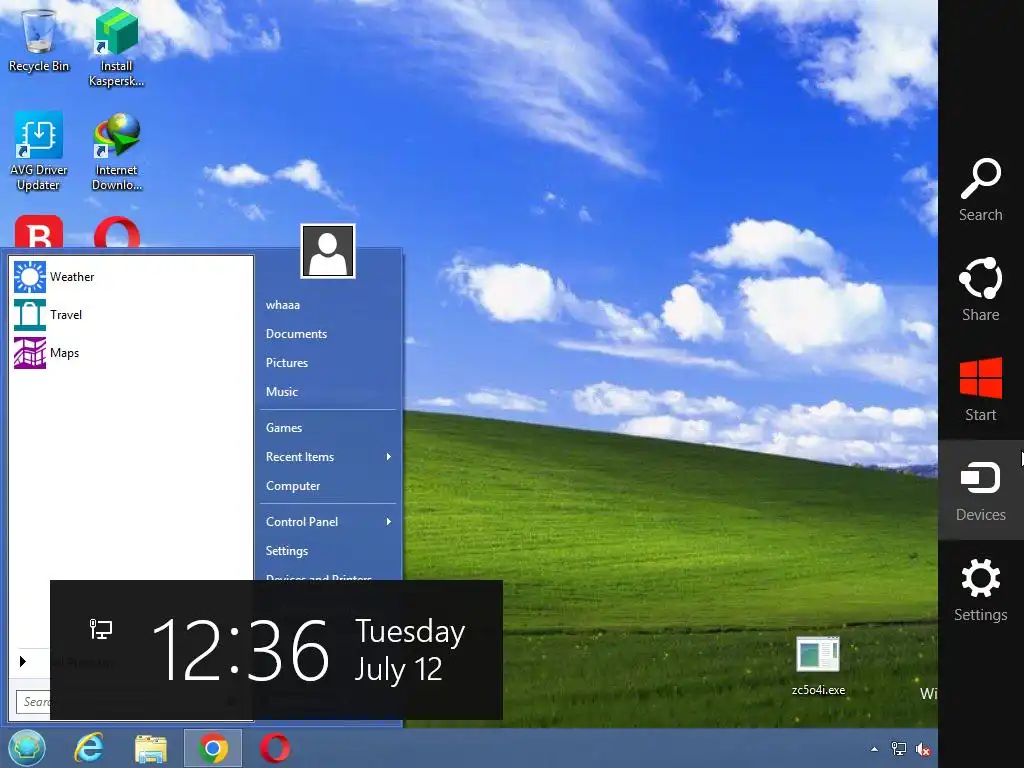Show hidden tray icons arrow
This screenshot has width=1024, height=768.
(874, 749)
